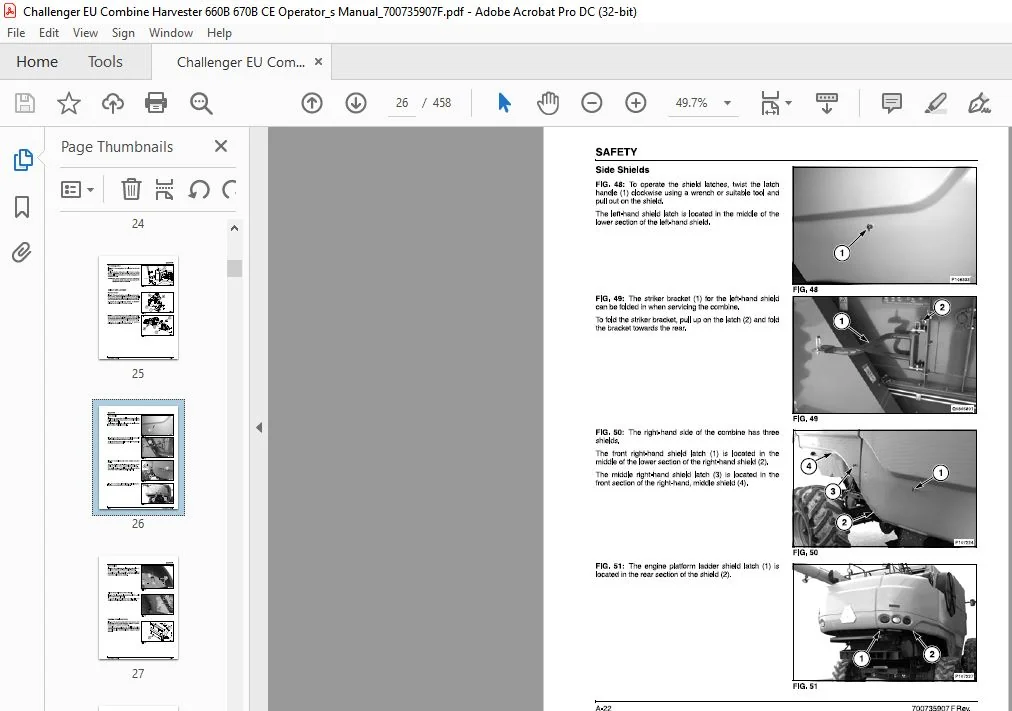The height and width of the screenshot is (711, 1012).
Task: Open the sign document tool
Action: (979, 103)
